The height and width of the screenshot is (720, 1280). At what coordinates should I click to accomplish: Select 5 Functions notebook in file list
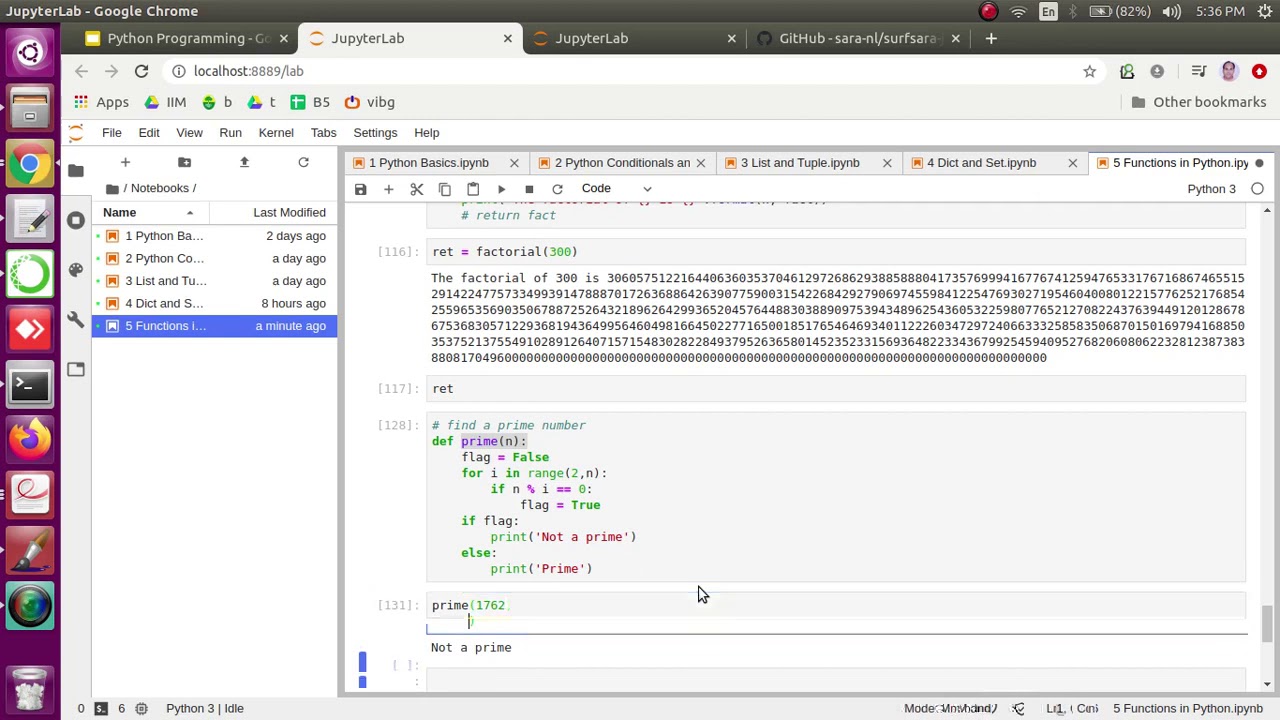214,326
